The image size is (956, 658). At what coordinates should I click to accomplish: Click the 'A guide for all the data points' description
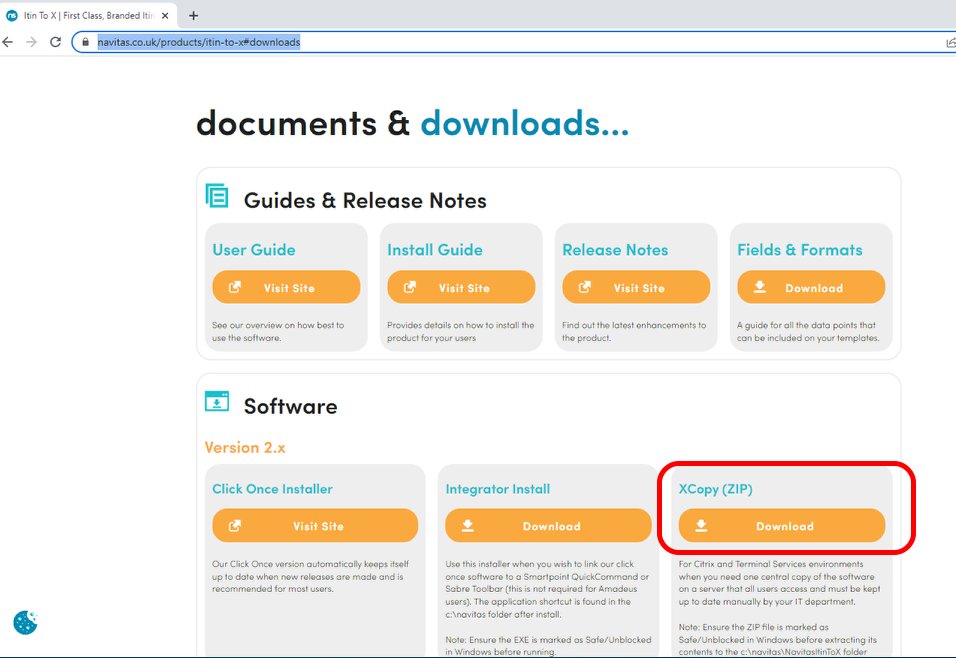pos(808,332)
